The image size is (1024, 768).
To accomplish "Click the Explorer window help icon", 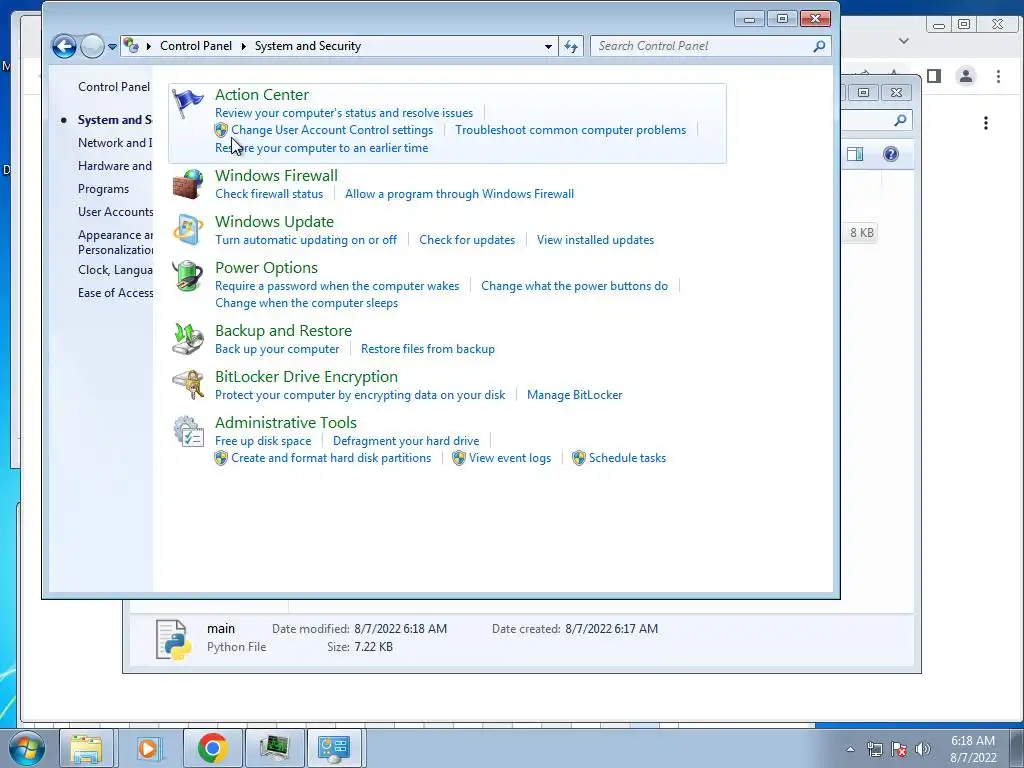I will pos(891,154).
